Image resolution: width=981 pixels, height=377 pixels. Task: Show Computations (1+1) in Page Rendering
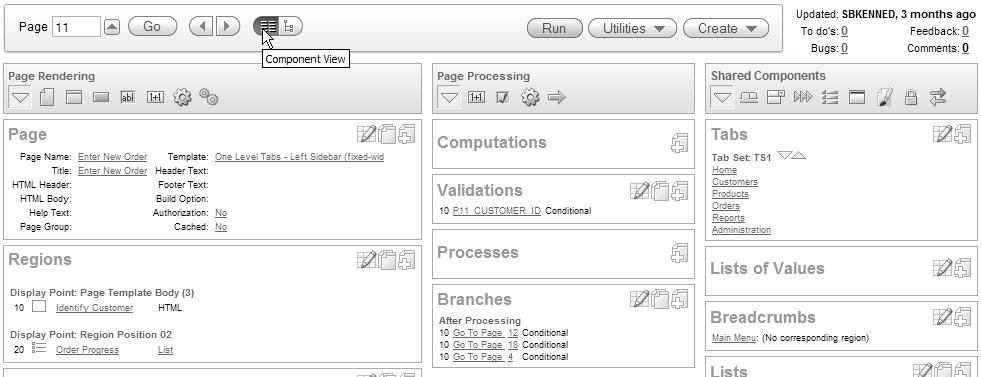(x=155, y=98)
